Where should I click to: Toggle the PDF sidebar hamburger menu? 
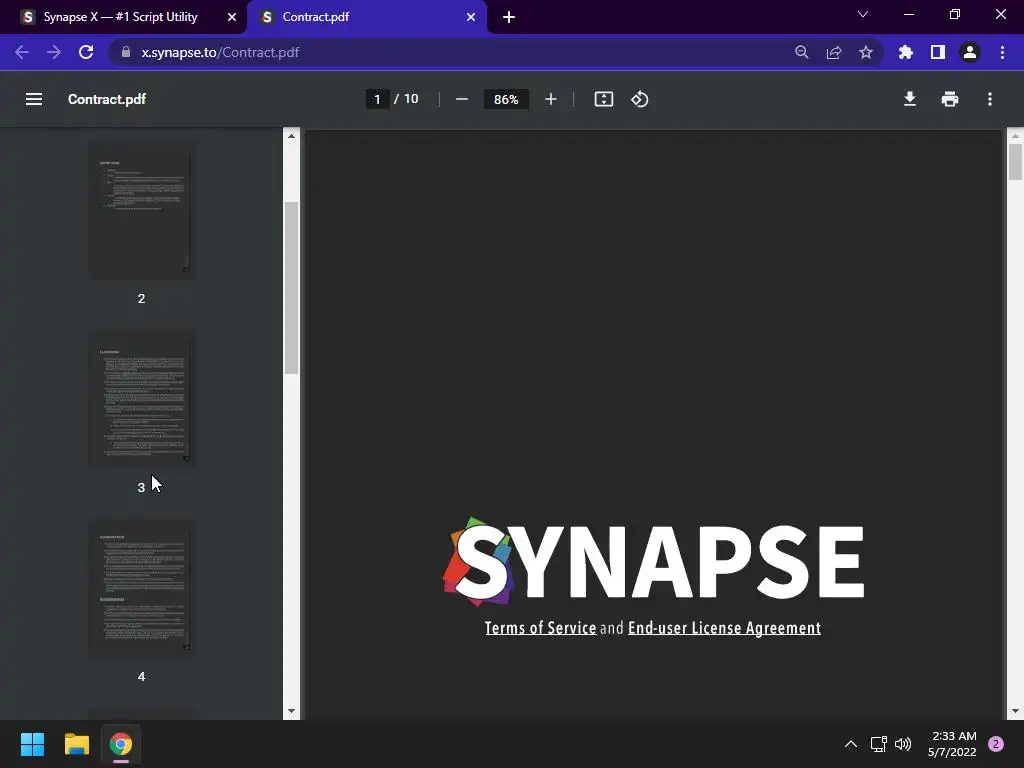click(34, 99)
